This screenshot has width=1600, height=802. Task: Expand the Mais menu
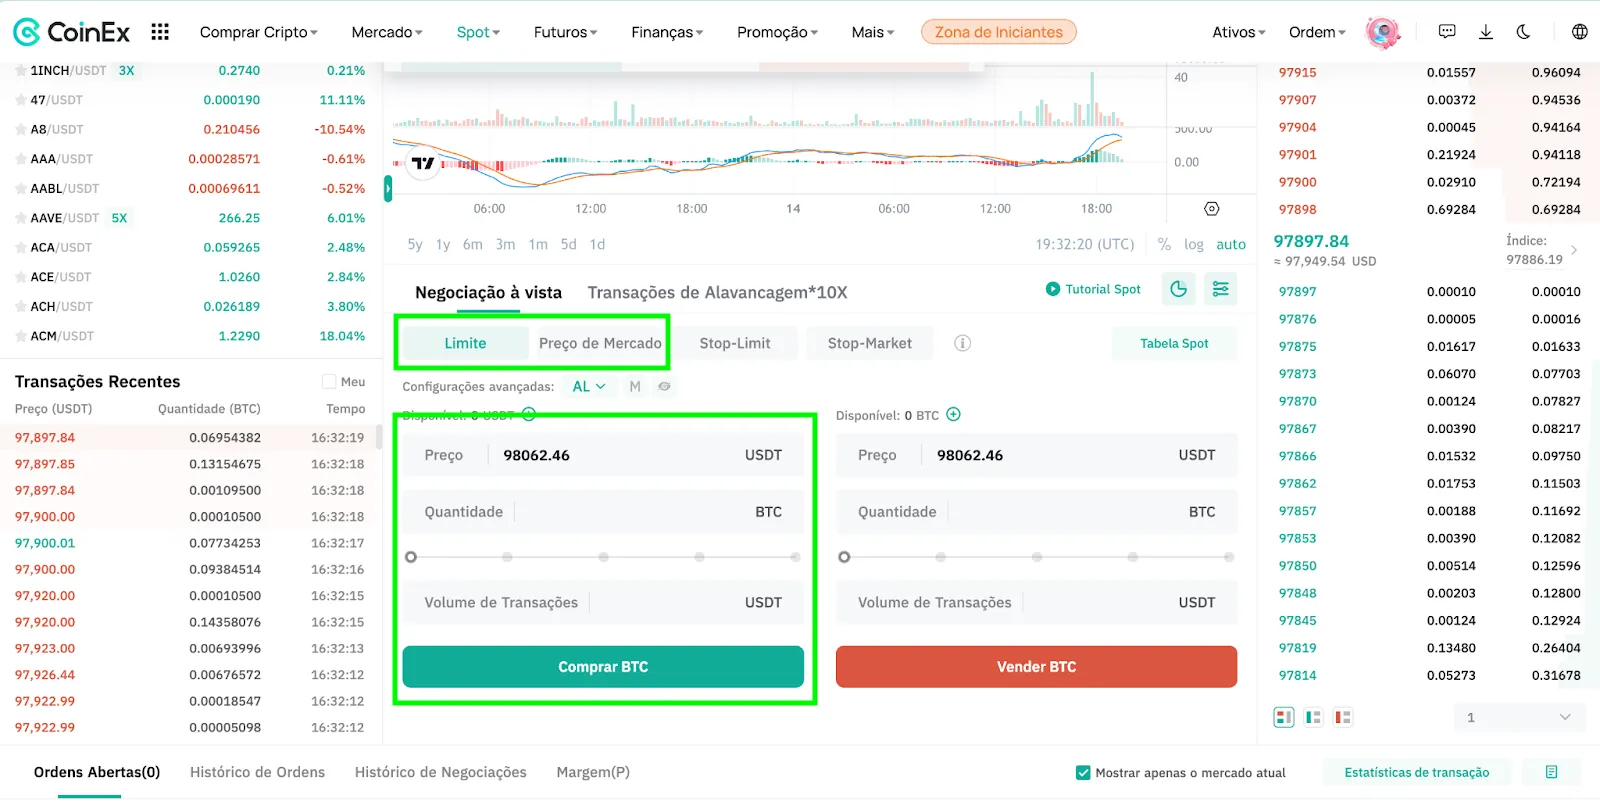point(873,32)
